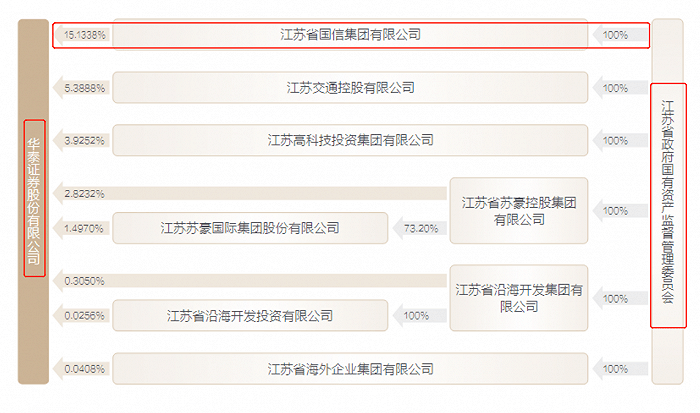The height and width of the screenshot is (413, 700).
Task: Click the 3.9252% shareholding arrow
Action: pyautogui.click(x=82, y=140)
